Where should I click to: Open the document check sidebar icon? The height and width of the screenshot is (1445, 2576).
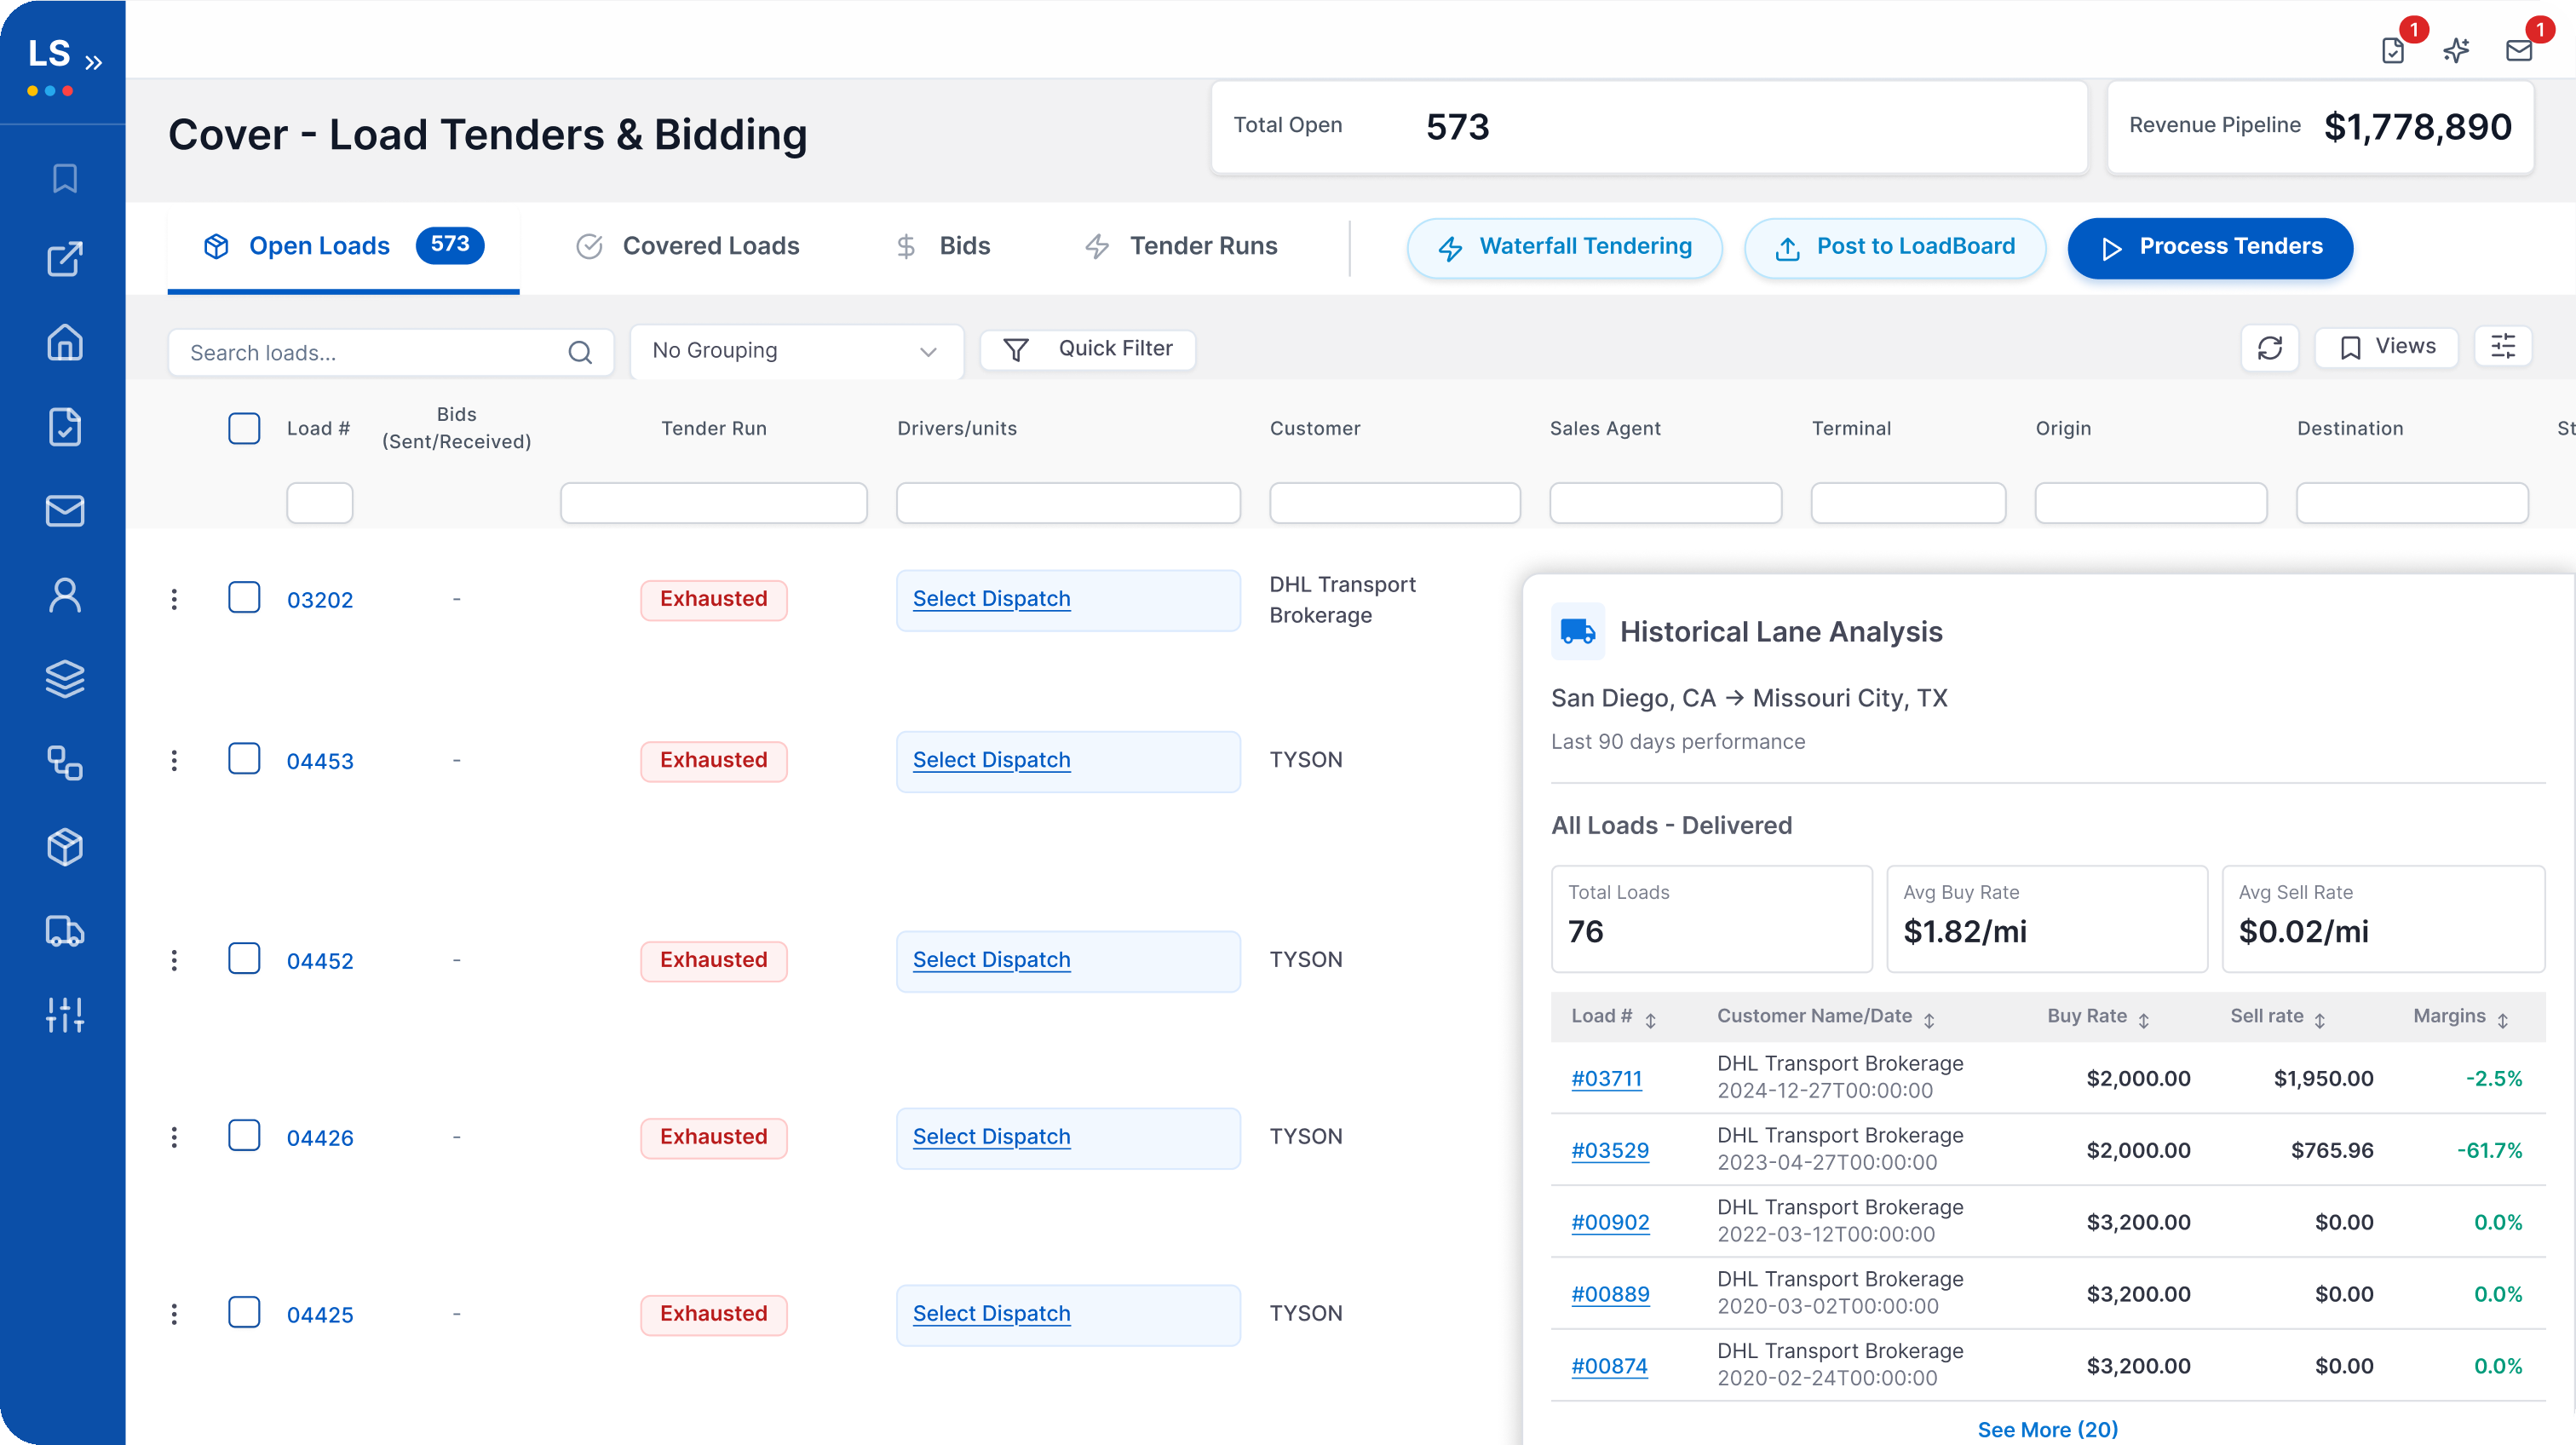(65, 427)
